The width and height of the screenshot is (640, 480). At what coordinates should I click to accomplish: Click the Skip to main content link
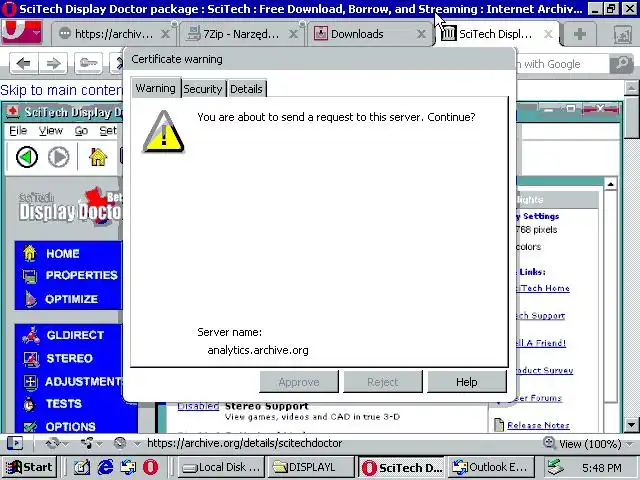click(x=61, y=90)
